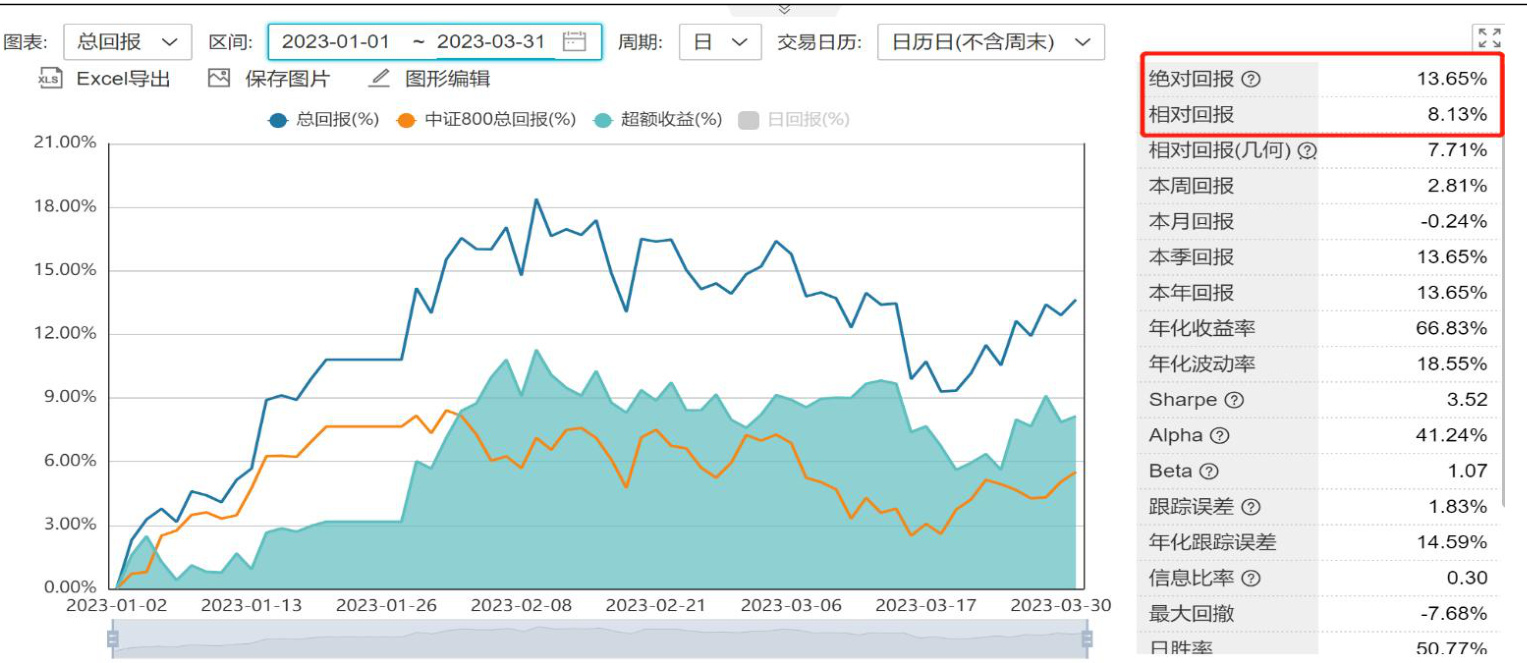The image size is (1527, 663).
Task: Click the save image icon
Action: pos(219,79)
